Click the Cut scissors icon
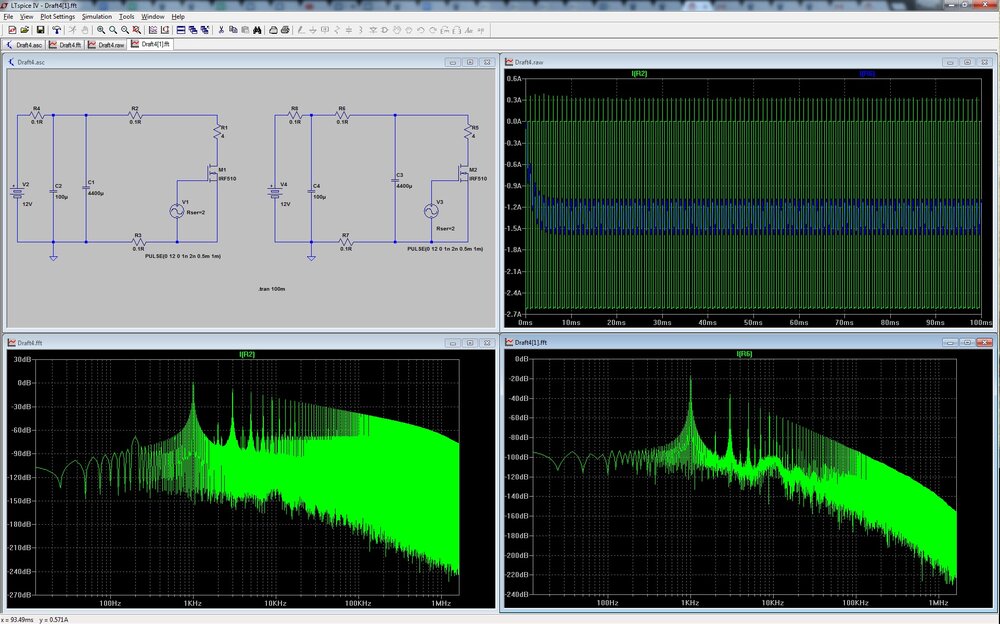Viewport: 1000px width, 624px height. tap(220, 30)
